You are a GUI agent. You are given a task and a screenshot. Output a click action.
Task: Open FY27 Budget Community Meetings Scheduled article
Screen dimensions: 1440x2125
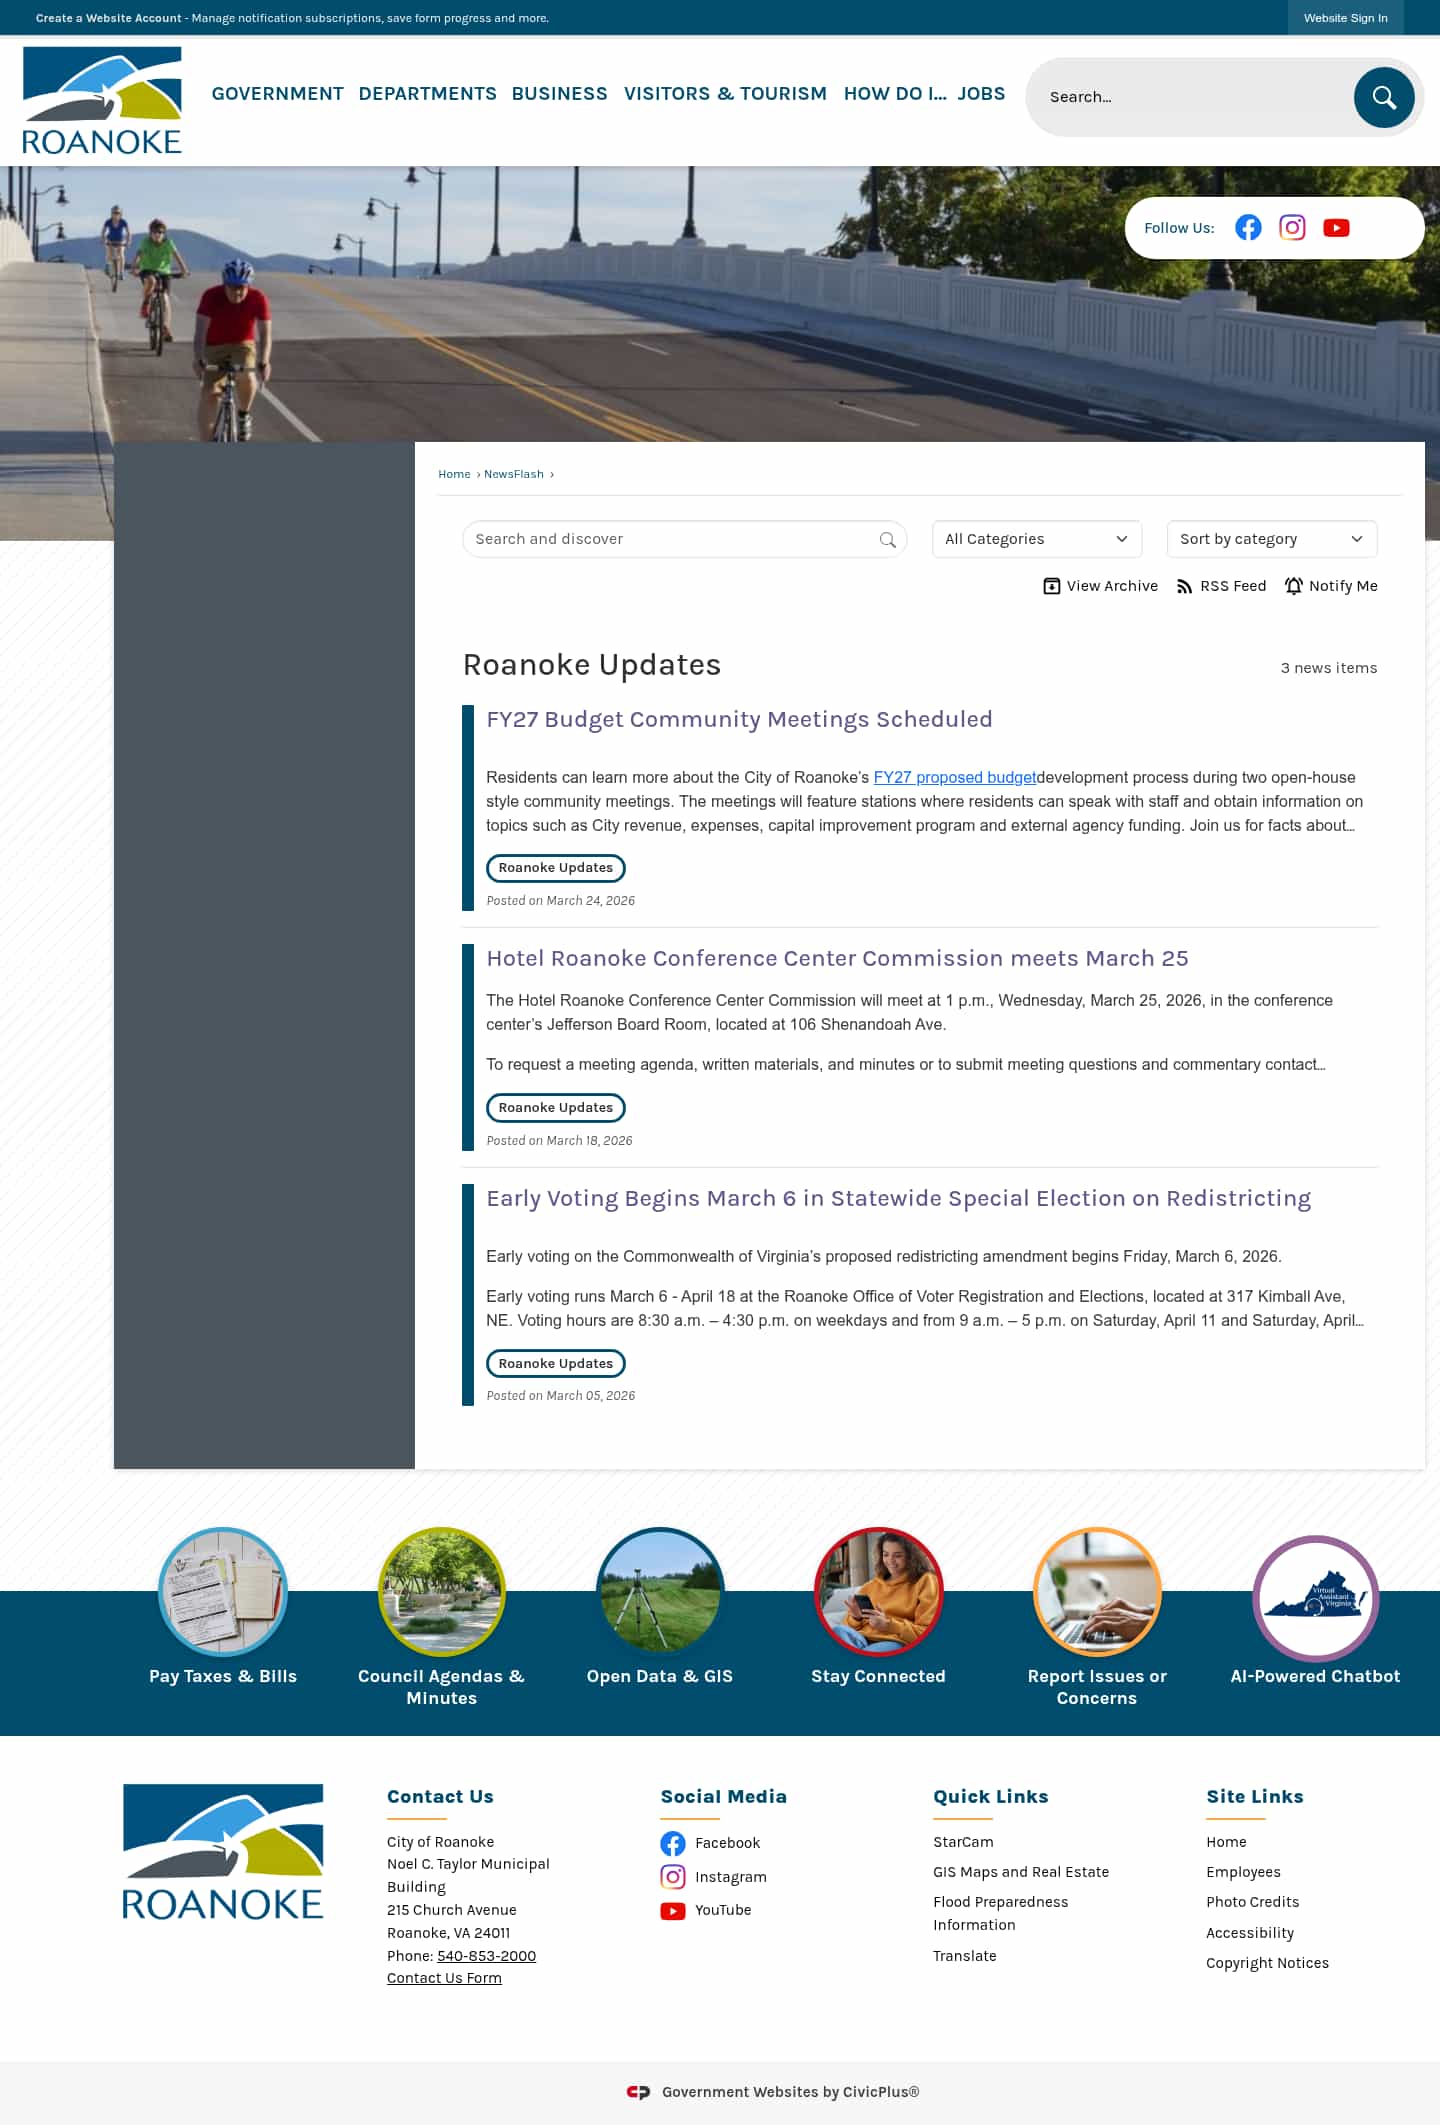(x=739, y=719)
